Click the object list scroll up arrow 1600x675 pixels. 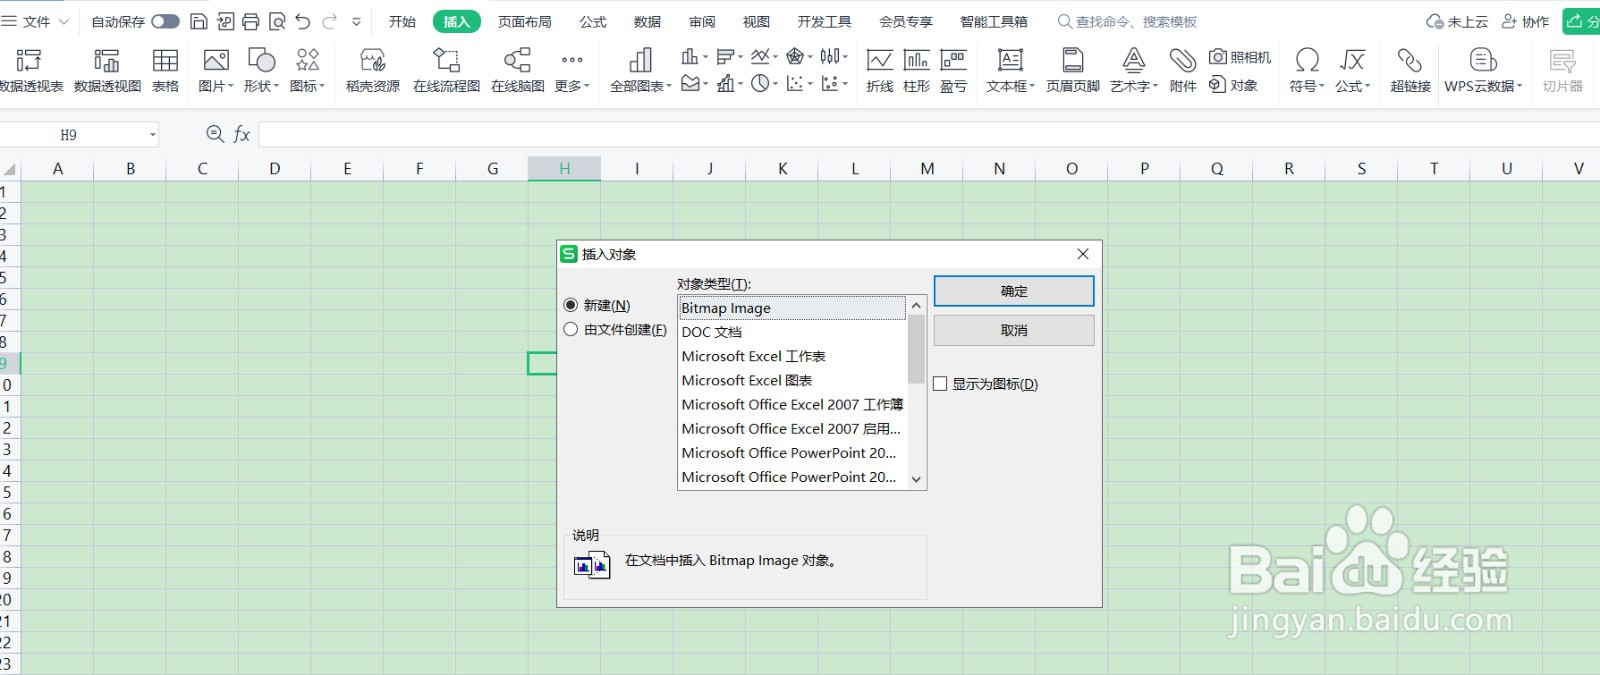[916, 305]
